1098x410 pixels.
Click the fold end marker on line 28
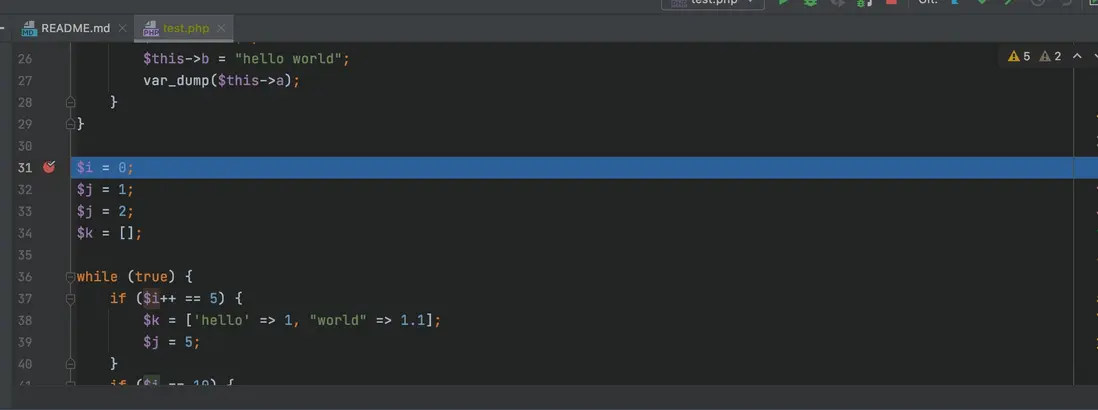(70, 102)
